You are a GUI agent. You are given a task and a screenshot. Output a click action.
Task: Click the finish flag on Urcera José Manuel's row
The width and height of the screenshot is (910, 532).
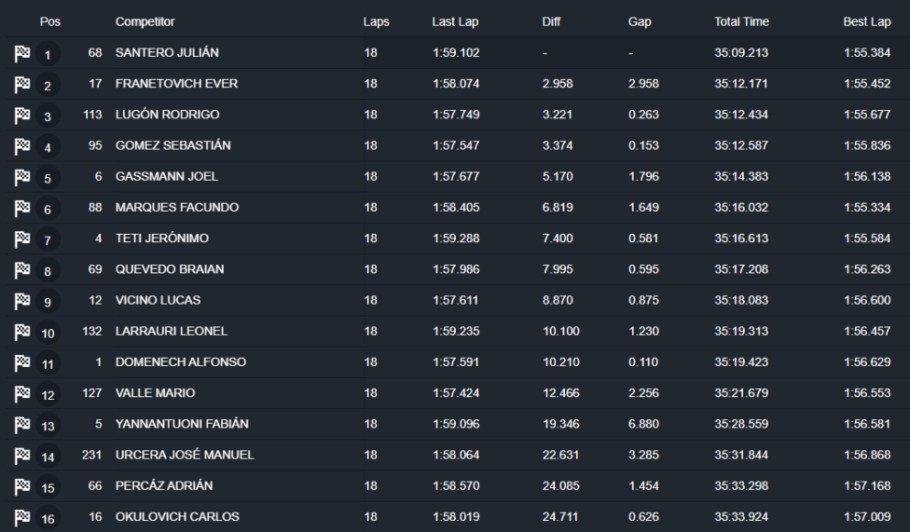(22, 455)
